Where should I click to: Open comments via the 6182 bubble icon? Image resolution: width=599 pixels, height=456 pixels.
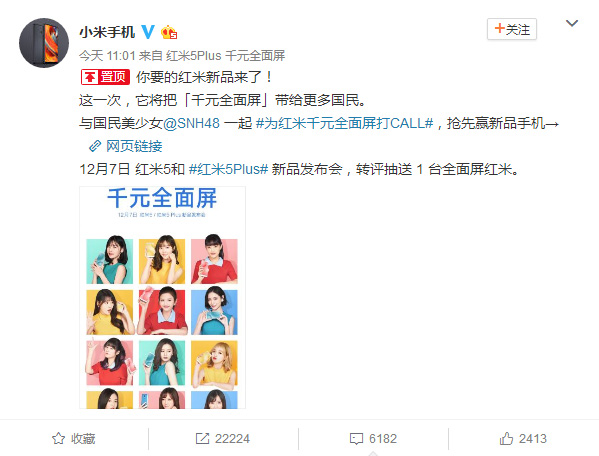(356, 439)
